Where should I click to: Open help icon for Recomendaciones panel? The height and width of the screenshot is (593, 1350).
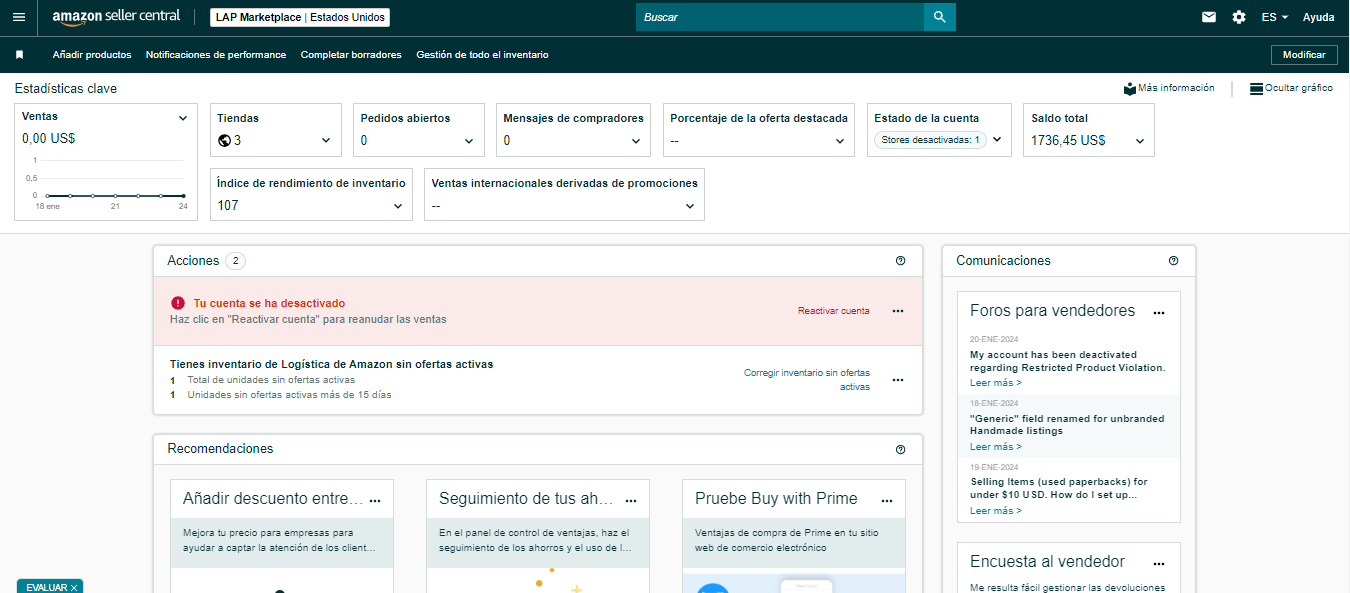tap(900, 449)
